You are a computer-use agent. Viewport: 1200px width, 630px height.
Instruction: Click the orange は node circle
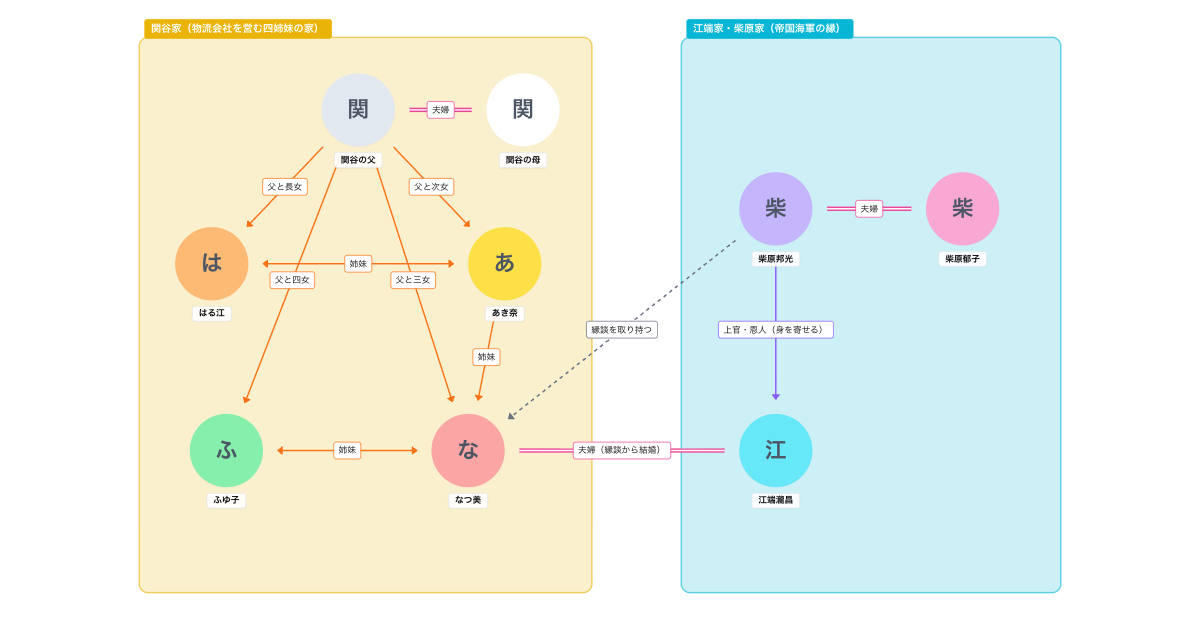click(212, 264)
